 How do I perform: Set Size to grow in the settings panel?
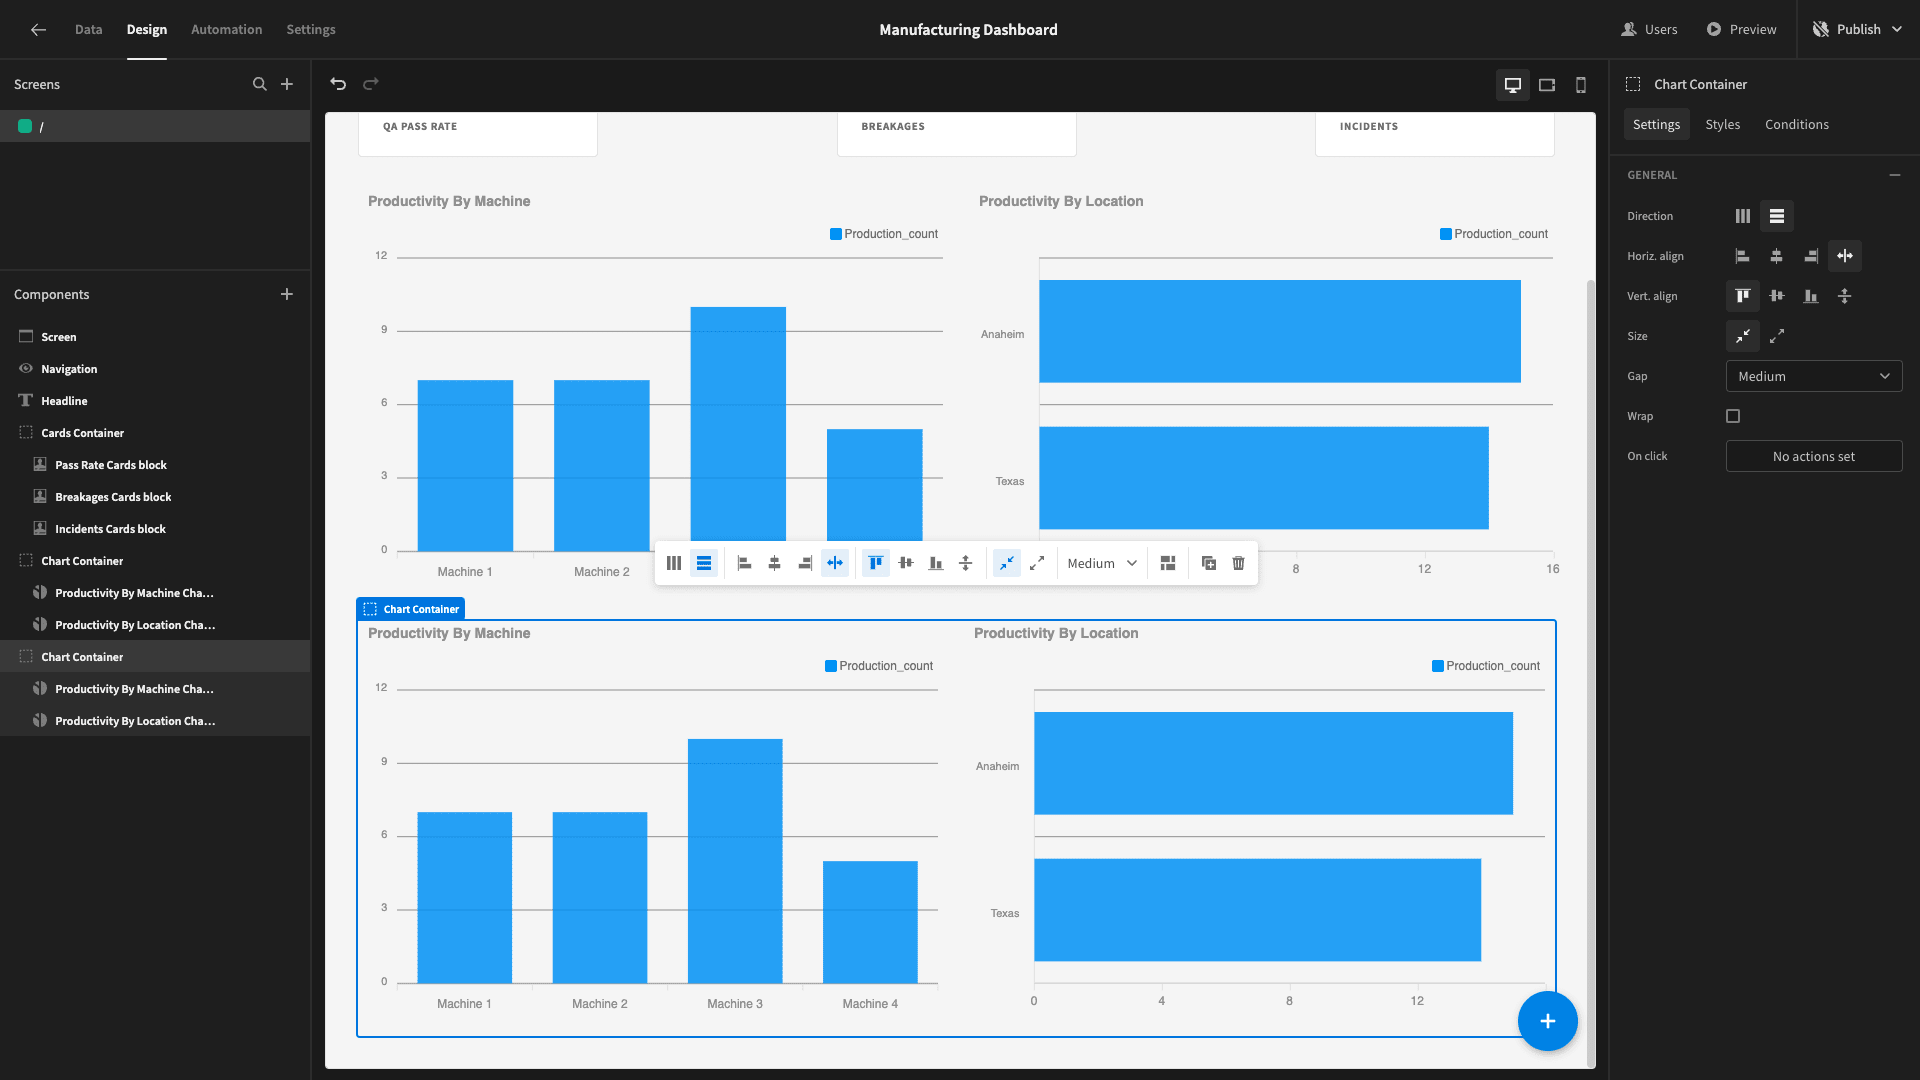tap(1777, 336)
